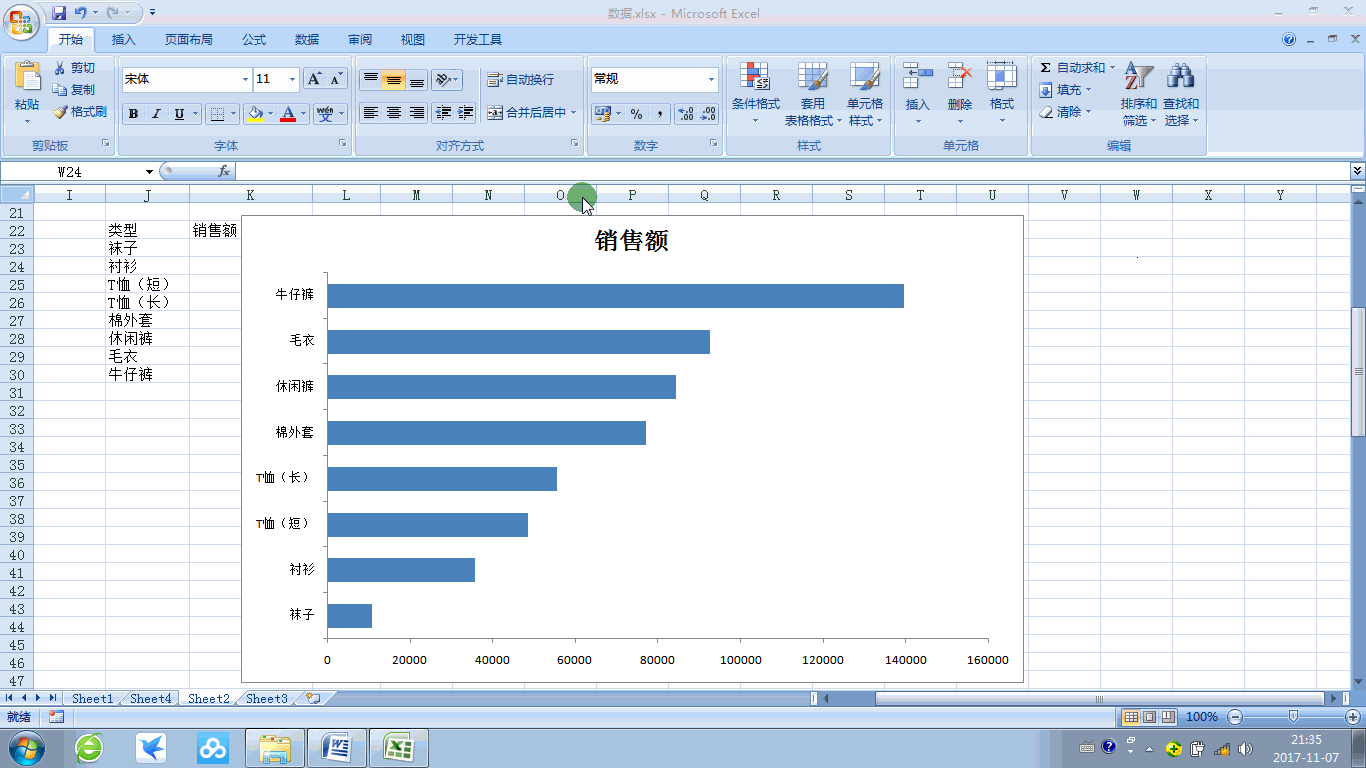
Task: Click the Increase Font Size icon
Action: (313, 79)
